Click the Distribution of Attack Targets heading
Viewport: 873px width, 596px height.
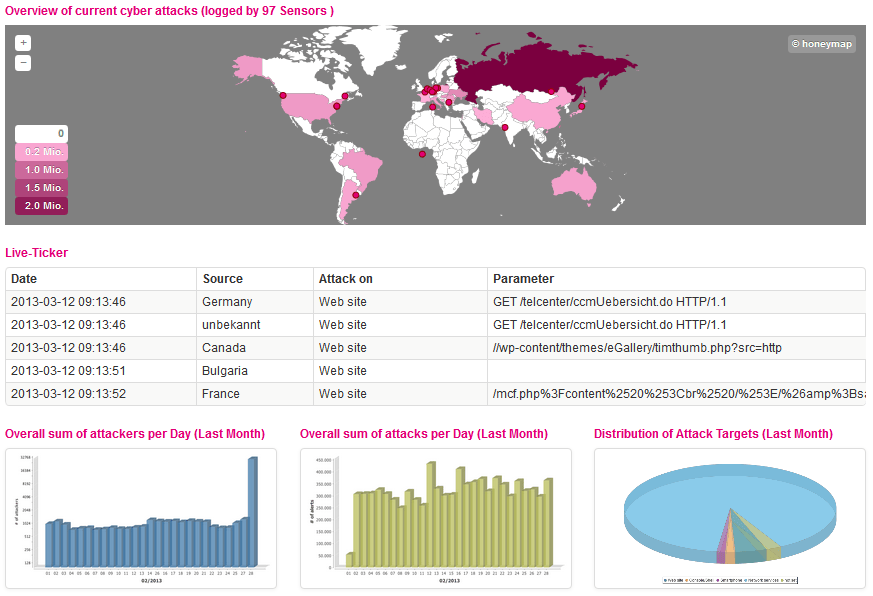pyautogui.click(x=713, y=434)
